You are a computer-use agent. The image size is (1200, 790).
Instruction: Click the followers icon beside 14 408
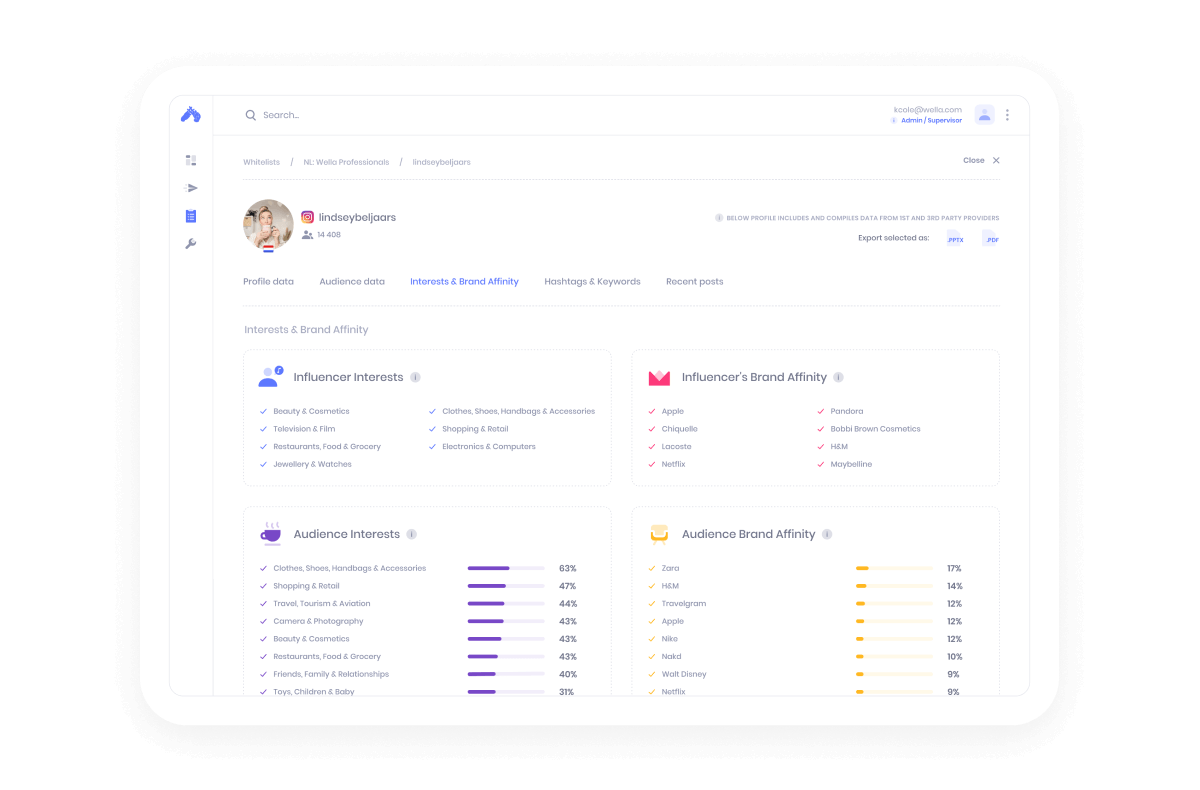(x=307, y=235)
